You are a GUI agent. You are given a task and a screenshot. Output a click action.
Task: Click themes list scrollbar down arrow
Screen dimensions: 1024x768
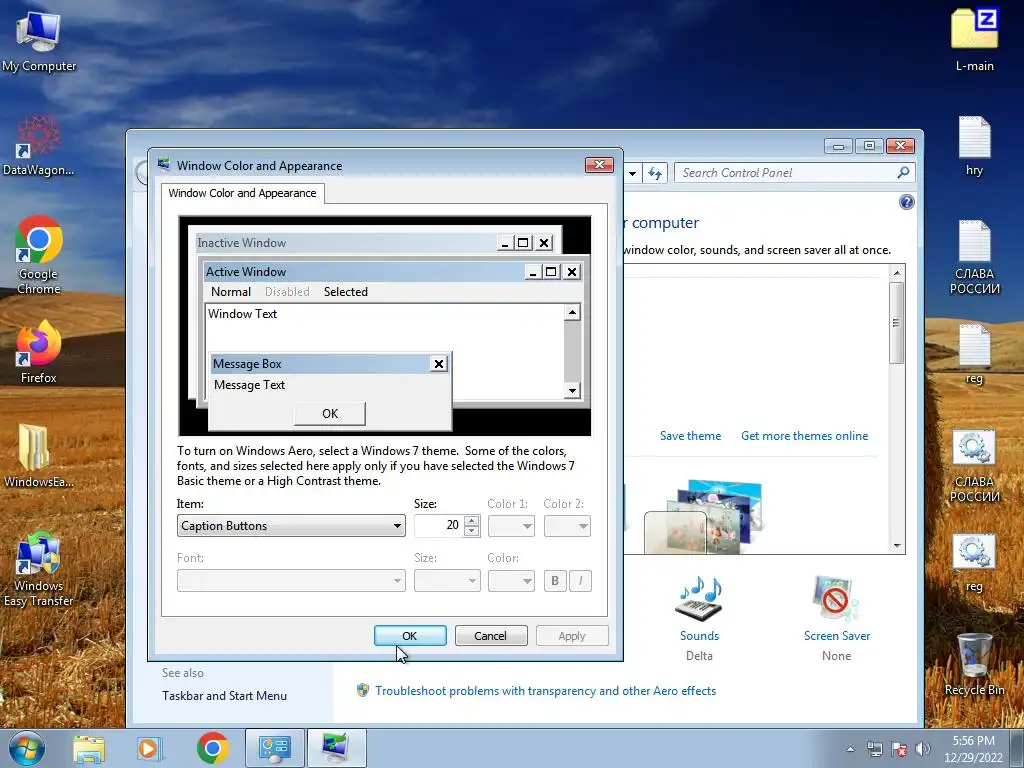pyautogui.click(x=897, y=546)
